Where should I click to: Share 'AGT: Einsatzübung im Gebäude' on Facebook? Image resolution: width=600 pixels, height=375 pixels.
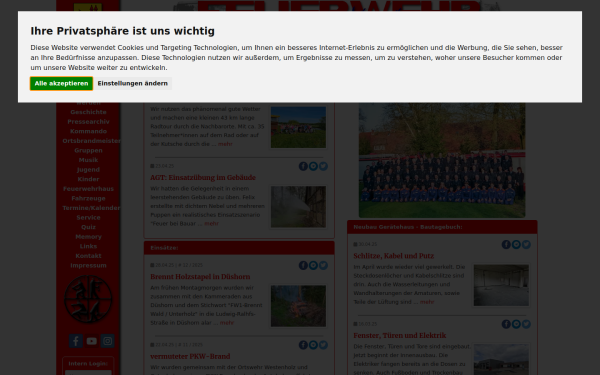[303, 166]
